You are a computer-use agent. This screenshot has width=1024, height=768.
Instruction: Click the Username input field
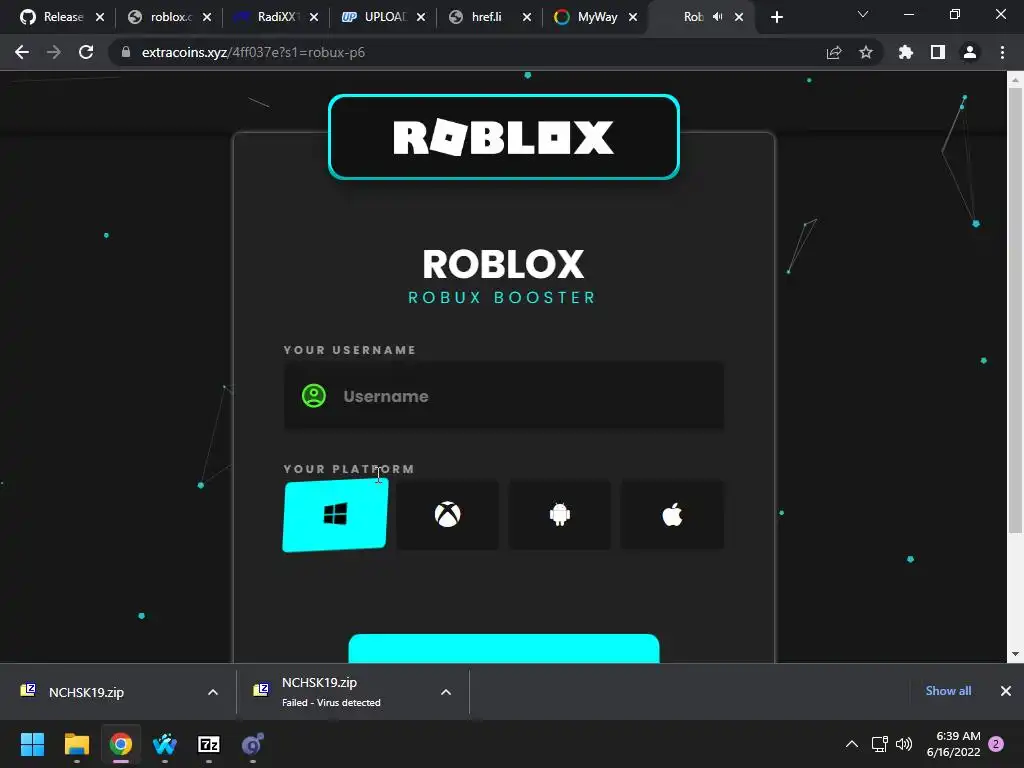[504, 396]
